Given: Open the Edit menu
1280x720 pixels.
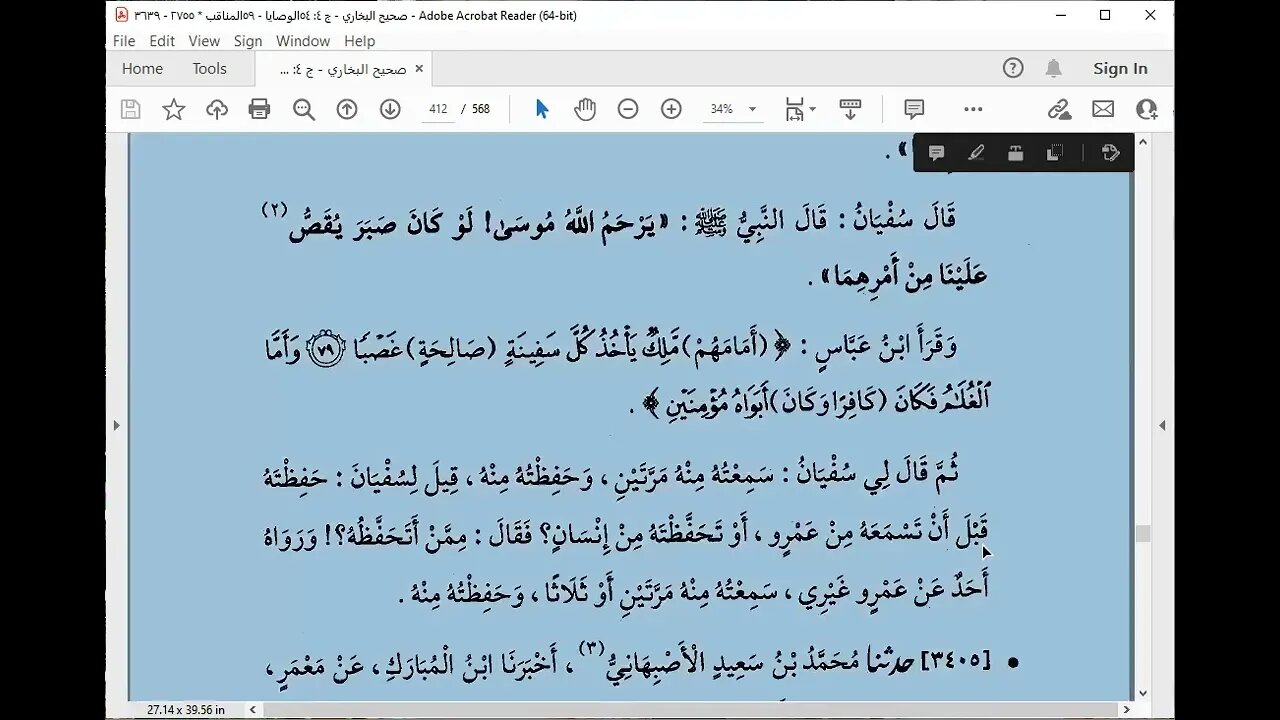Looking at the screenshot, I should [162, 41].
